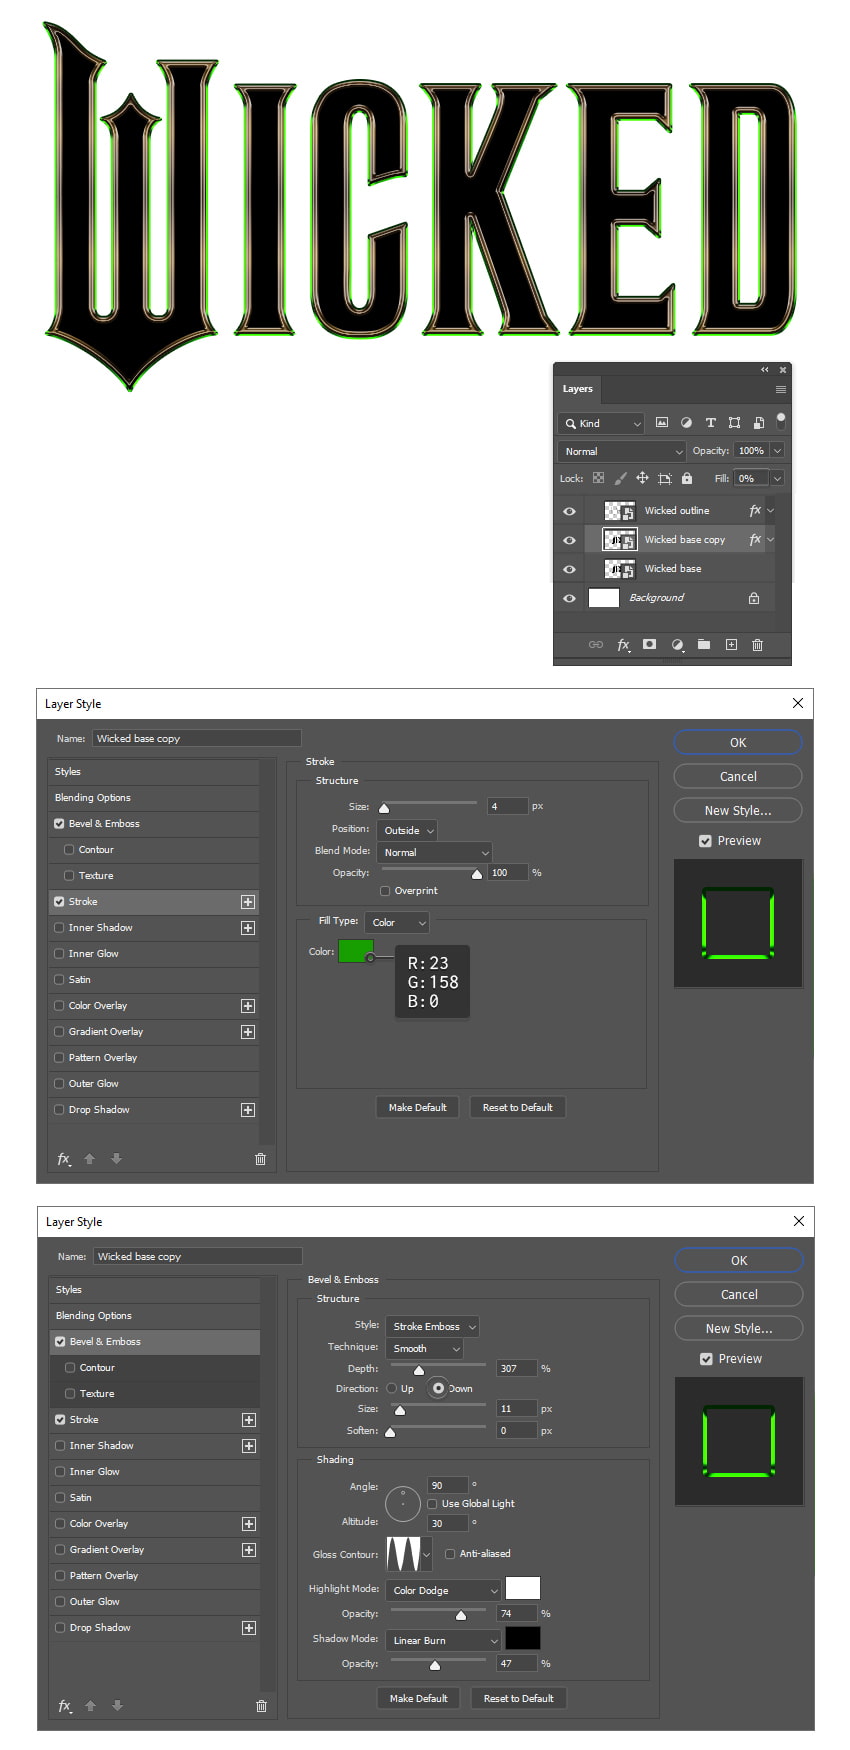The image size is (850, 1750).
Task: Click Reset to Default in Bevel & Emboss dialog
Action: point(519,1698)
